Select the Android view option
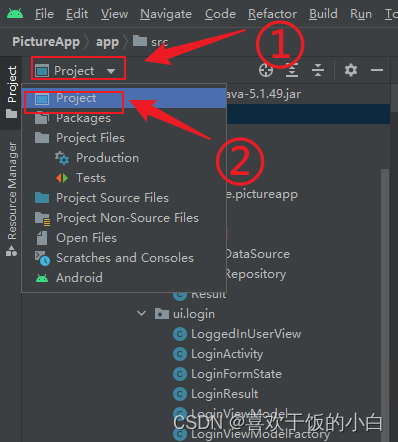Image resolution: width=398 pixels, height=442 pixels. point(124,278)
